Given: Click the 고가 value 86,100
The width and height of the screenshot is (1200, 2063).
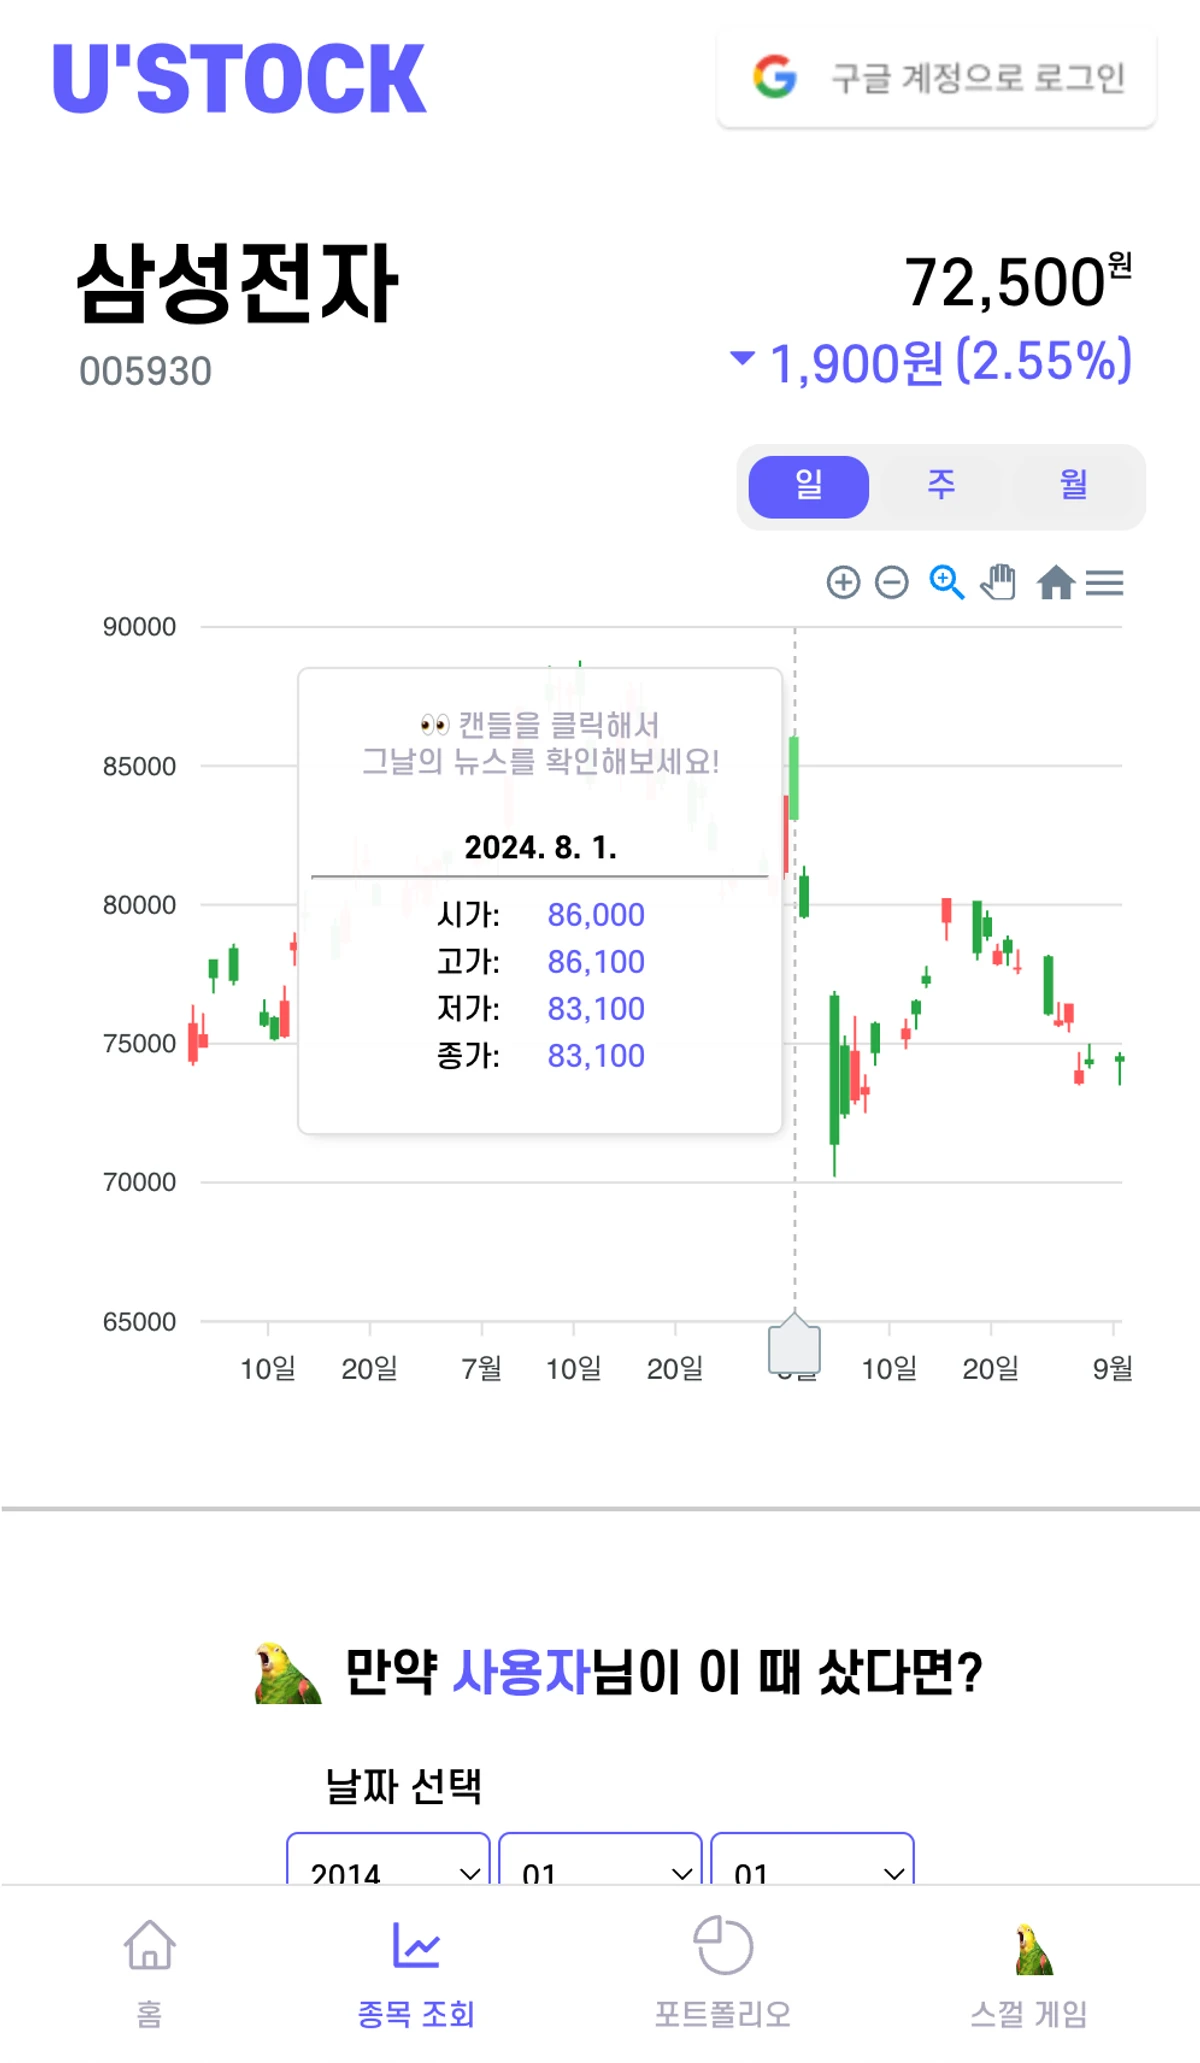Looking at the screenshot, I should pos(596,961).
